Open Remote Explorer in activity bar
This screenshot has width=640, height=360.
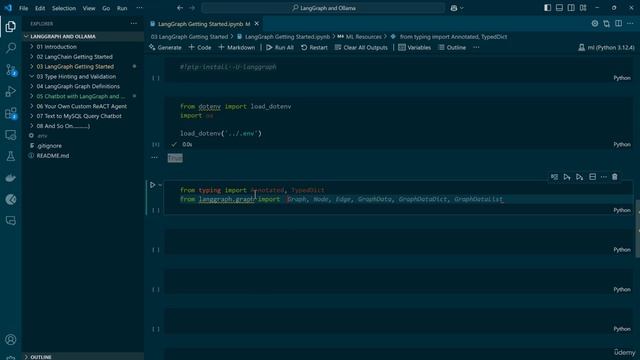11,135
